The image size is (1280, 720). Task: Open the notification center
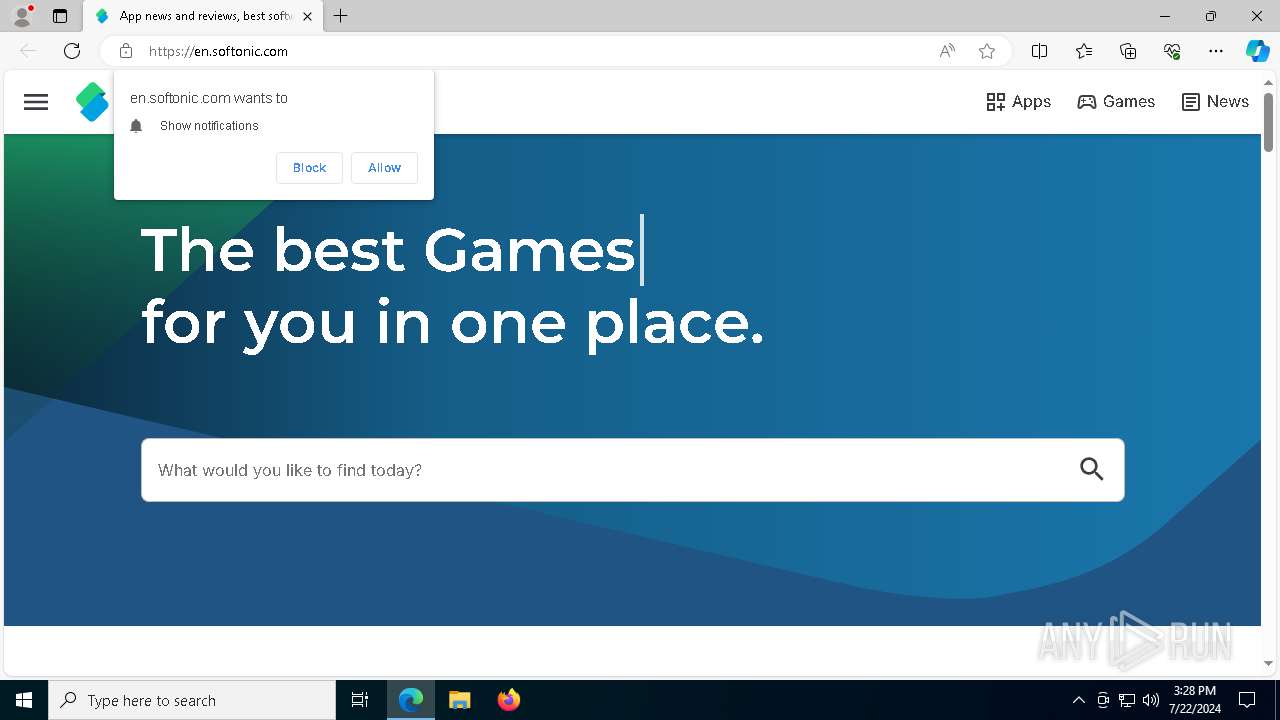click(1247, 700)
